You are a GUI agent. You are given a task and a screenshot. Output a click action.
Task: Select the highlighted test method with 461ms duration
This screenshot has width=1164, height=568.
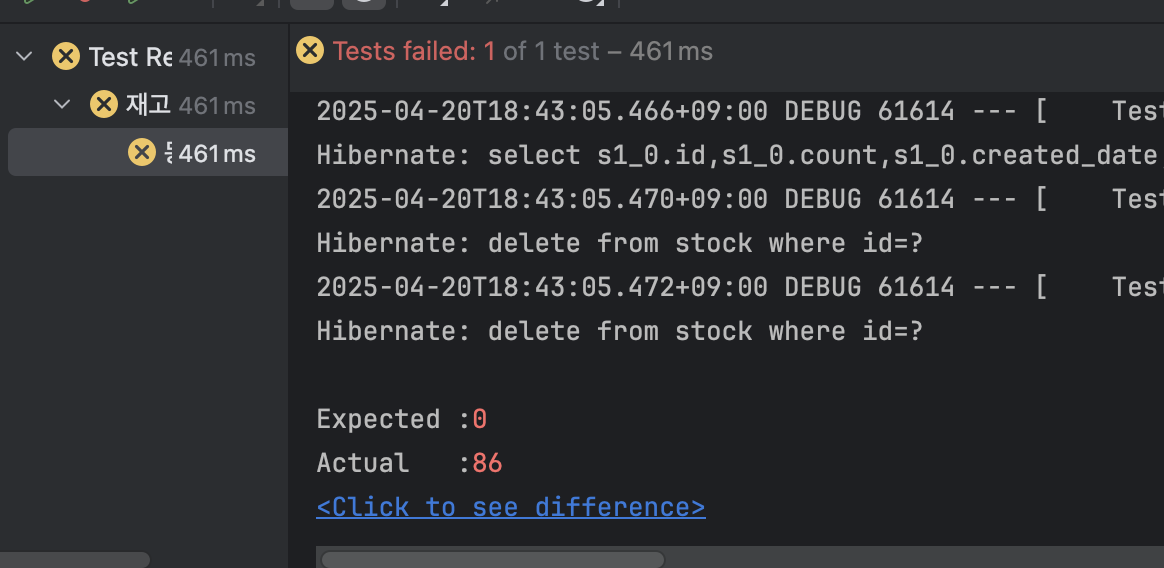pos(148,152)
